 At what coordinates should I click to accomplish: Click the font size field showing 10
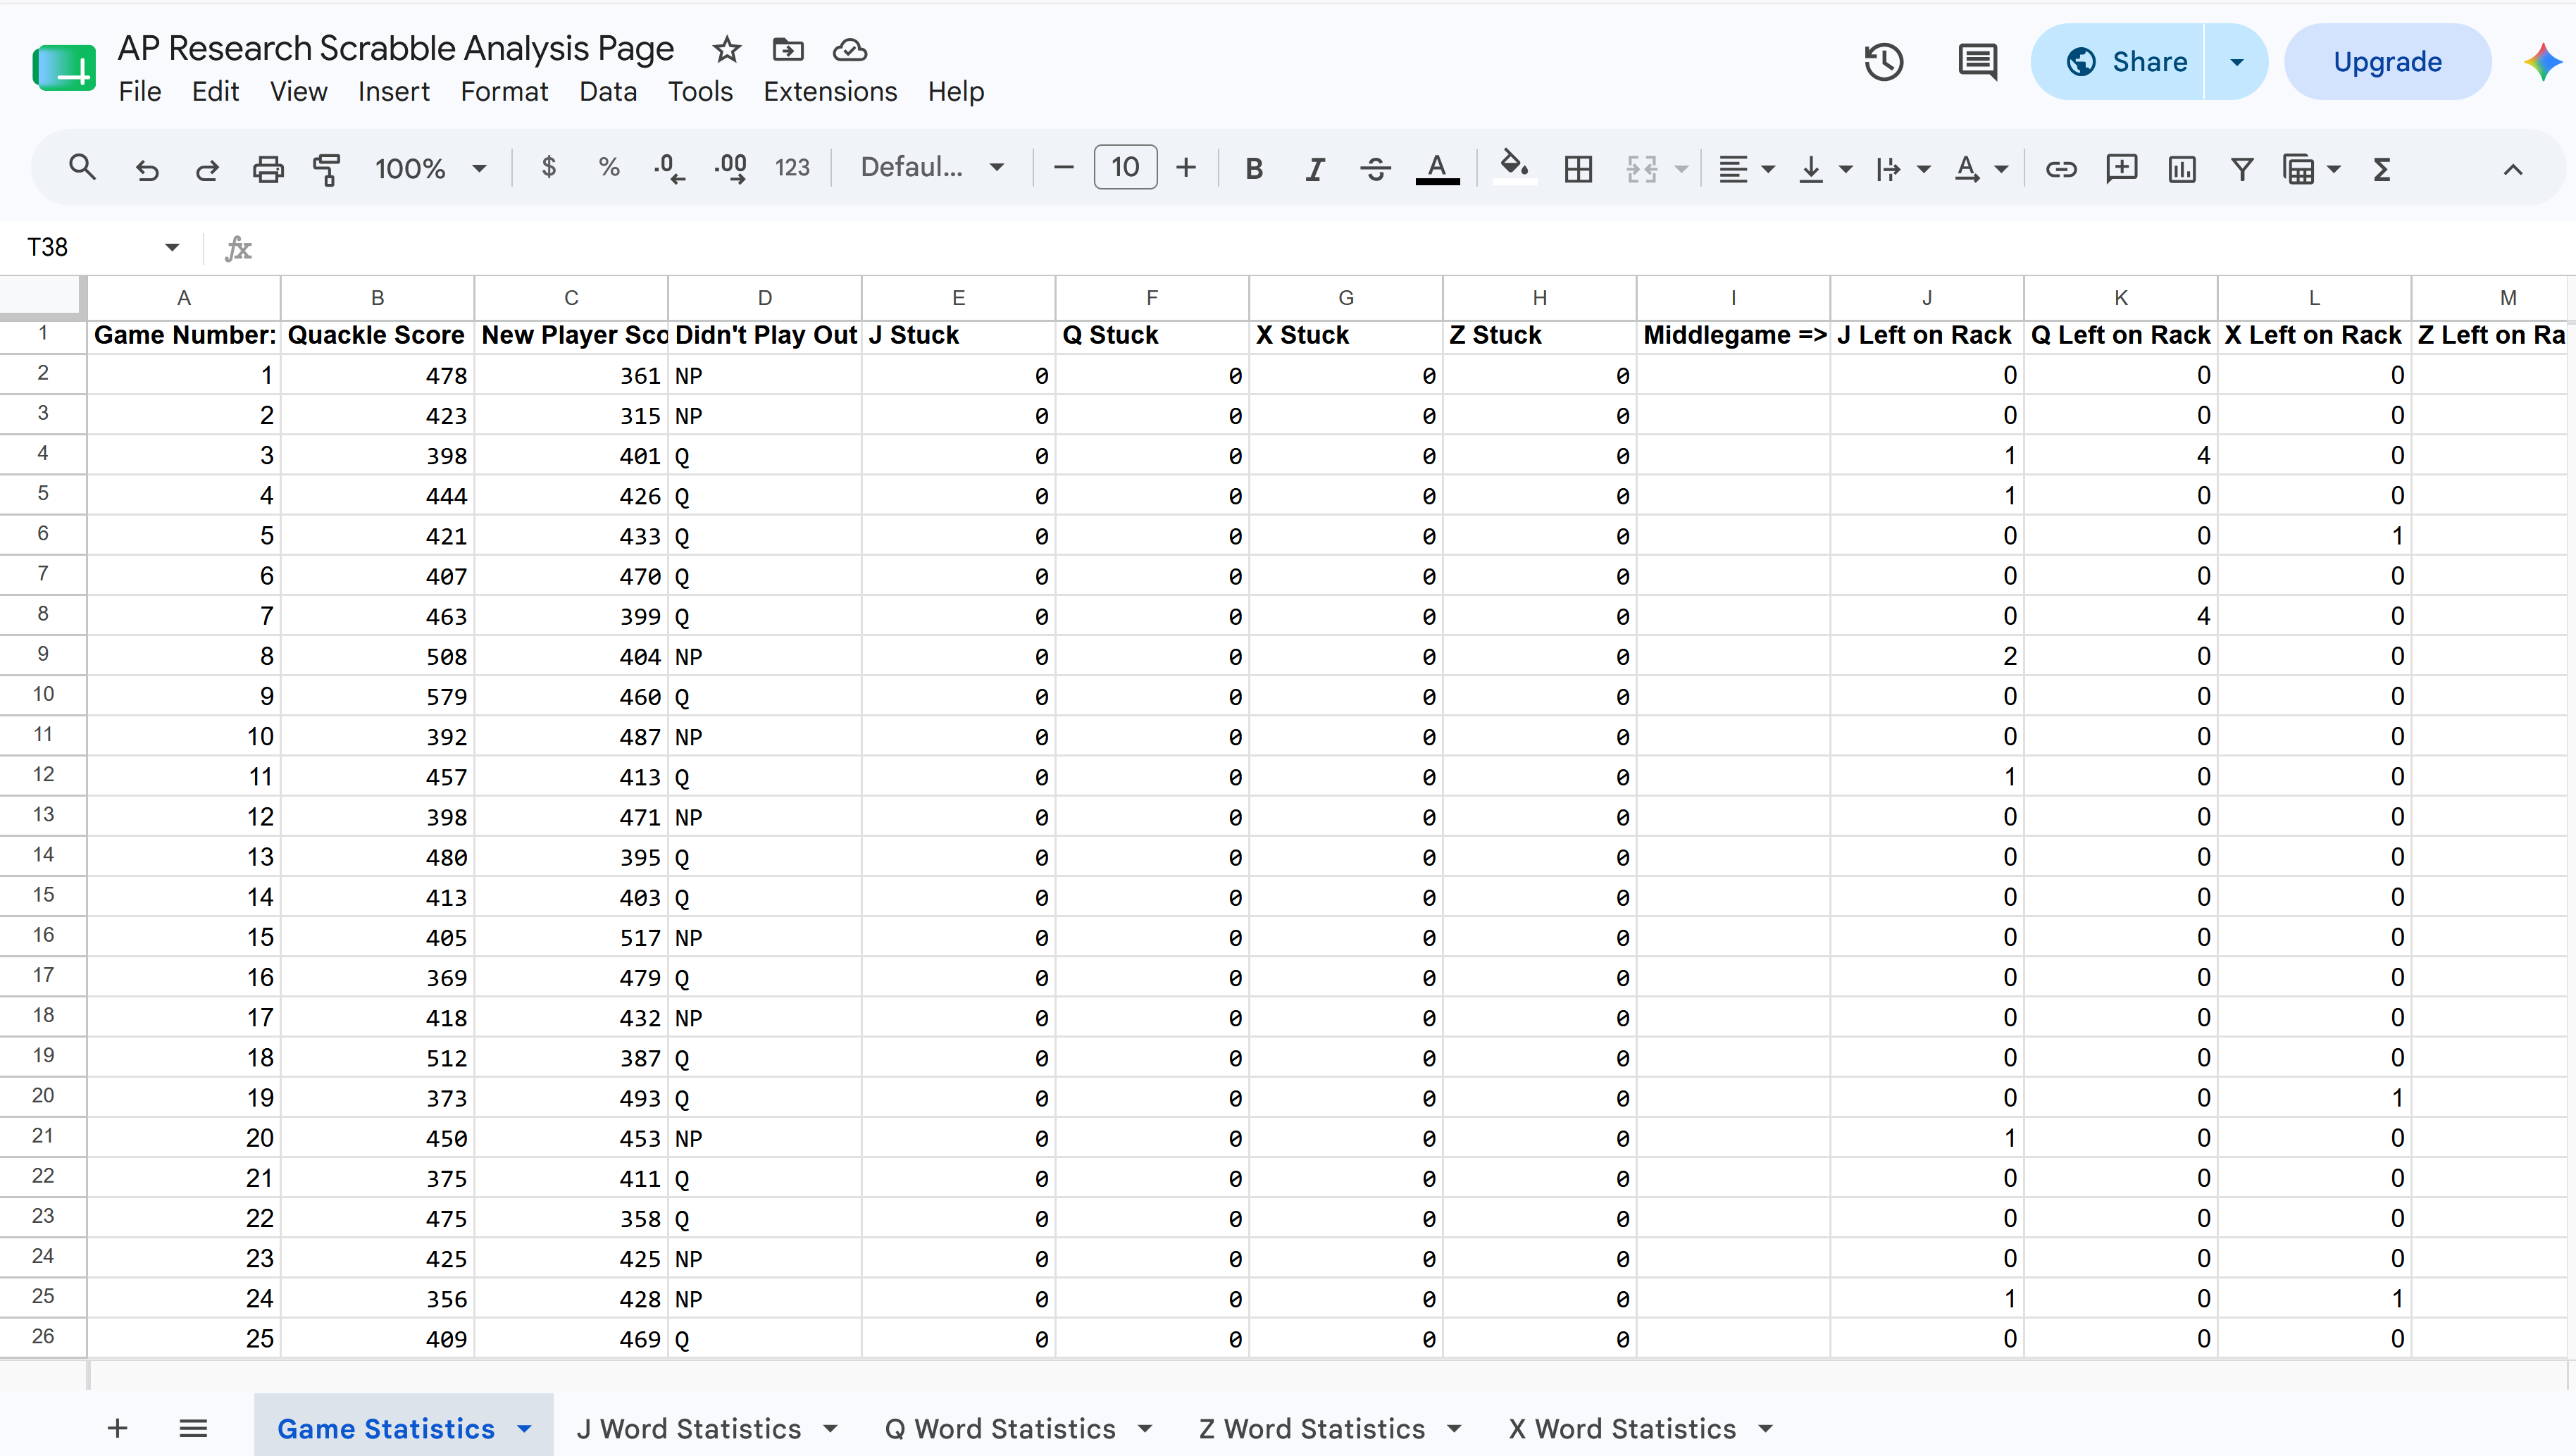[x=1125, y=167]
